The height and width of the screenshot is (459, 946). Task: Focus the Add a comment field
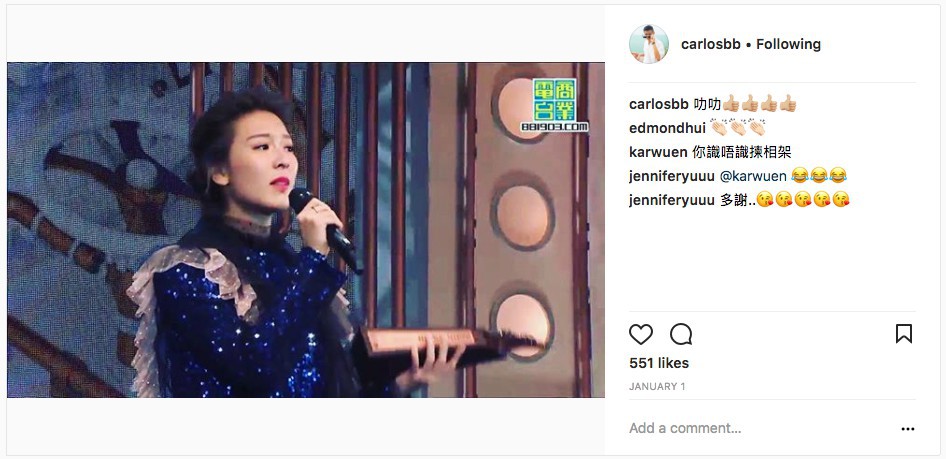click(x=760, y=428)
